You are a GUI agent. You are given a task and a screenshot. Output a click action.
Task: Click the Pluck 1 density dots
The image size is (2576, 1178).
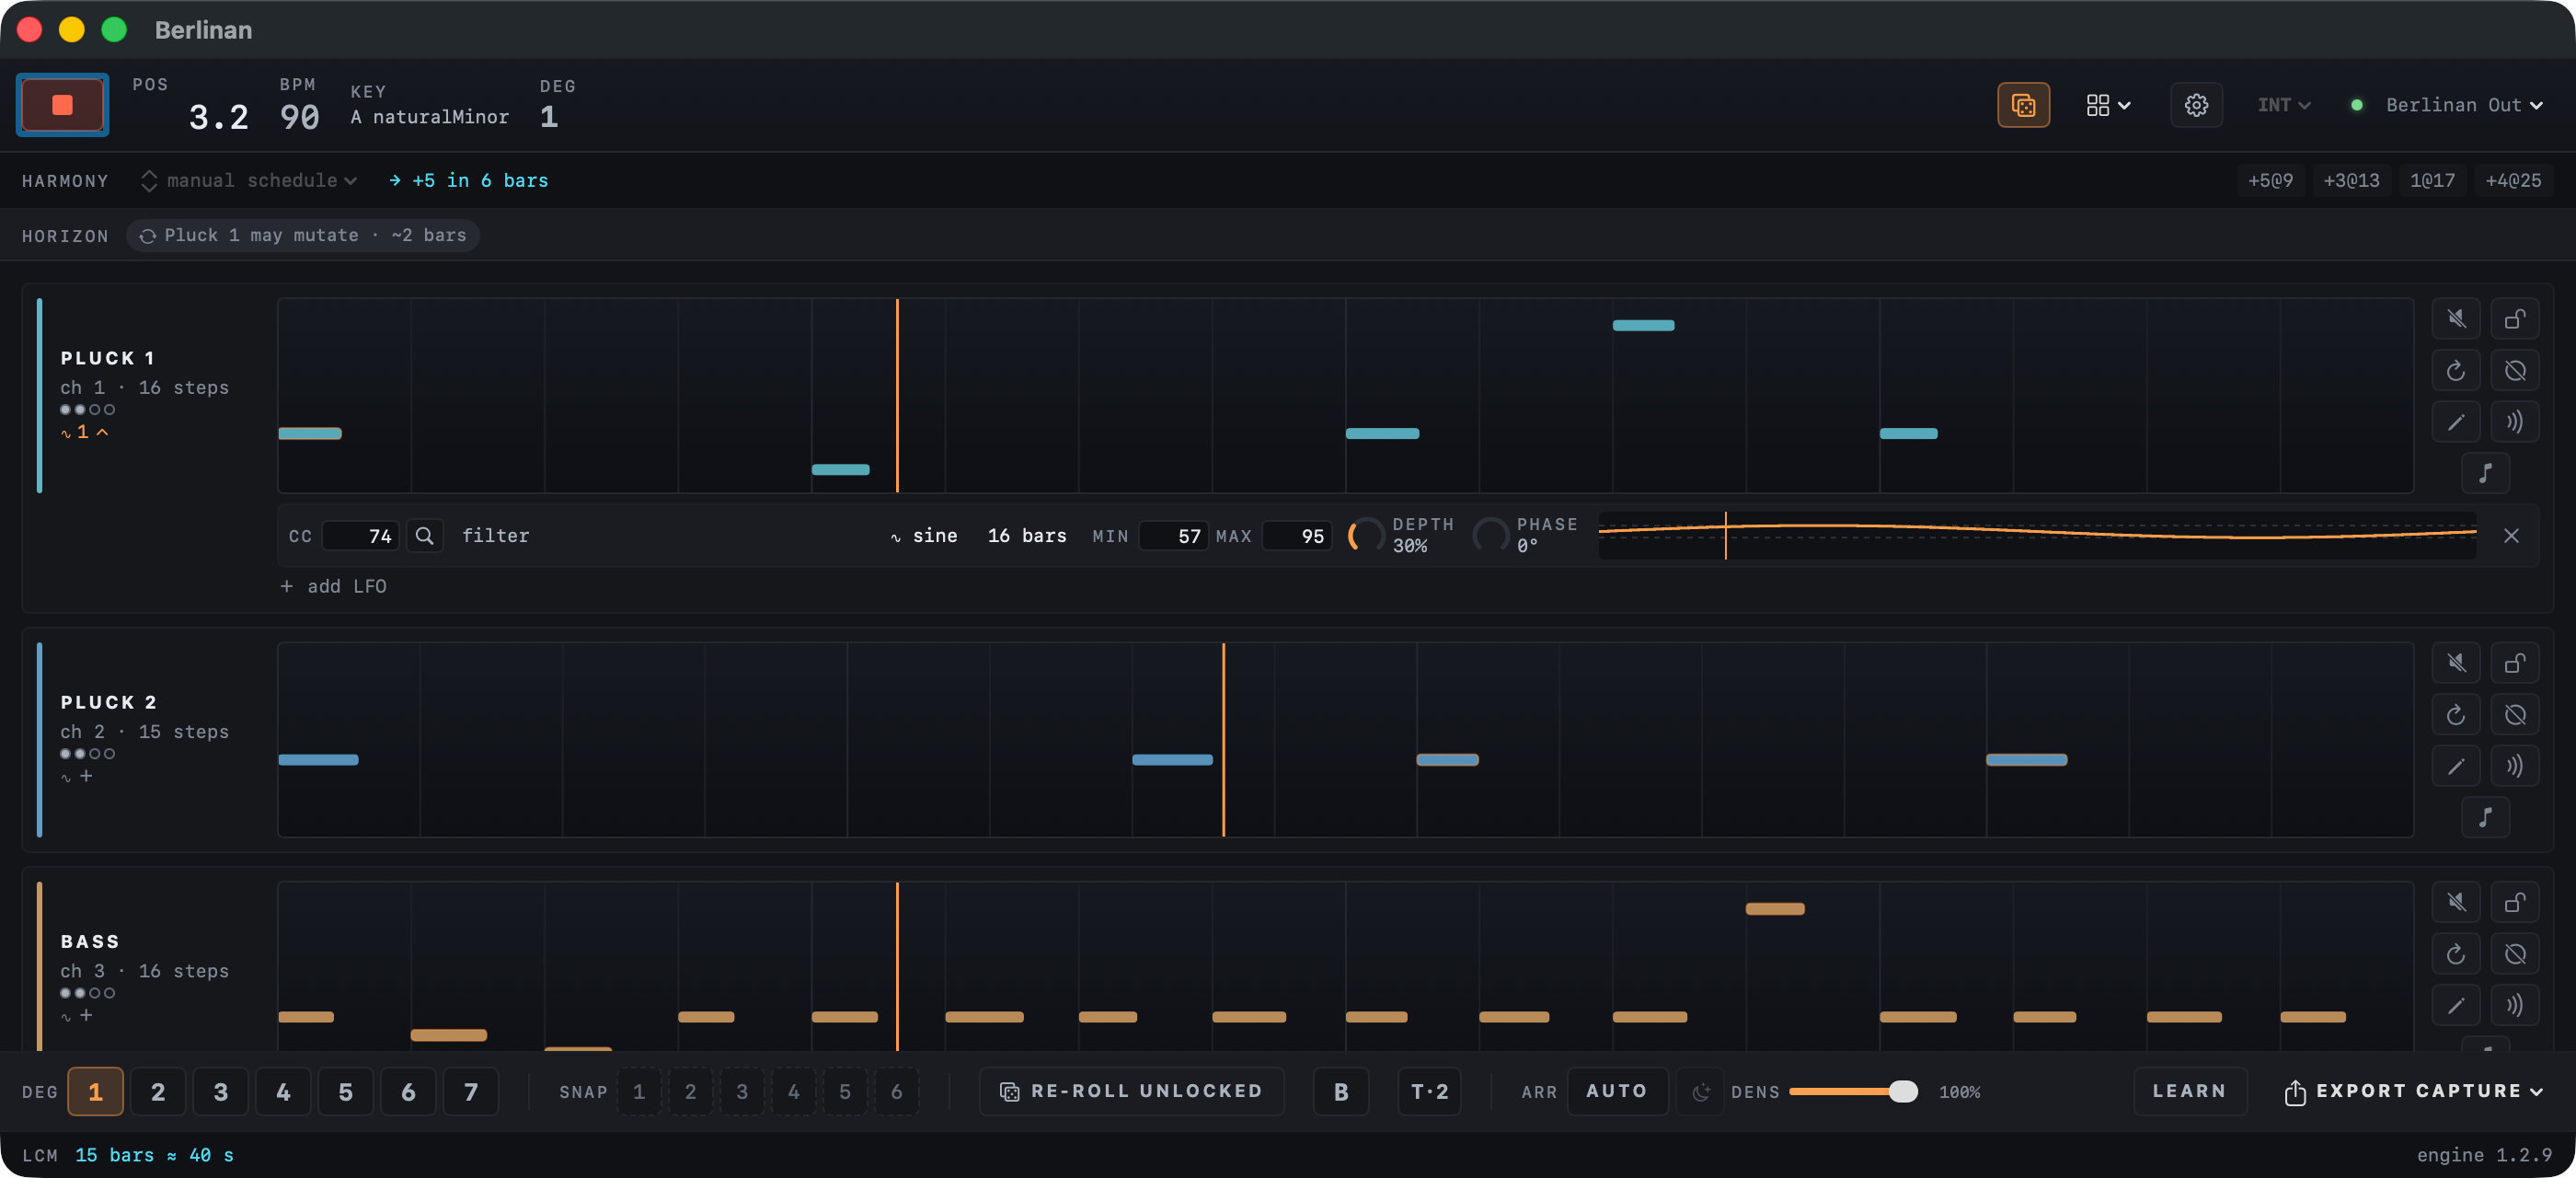pyautogui.click(x=87, y=410)
